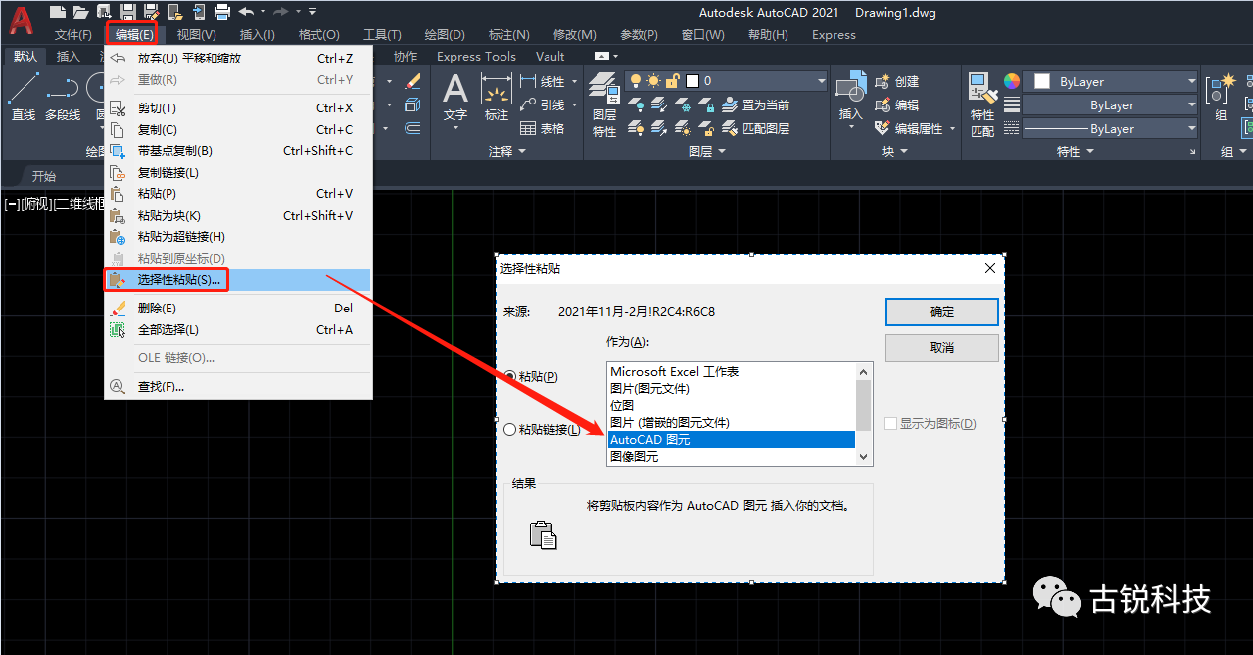1253x655 pixels.
Task: Click the Open file folder icon
Action: (x=81, y=12)
